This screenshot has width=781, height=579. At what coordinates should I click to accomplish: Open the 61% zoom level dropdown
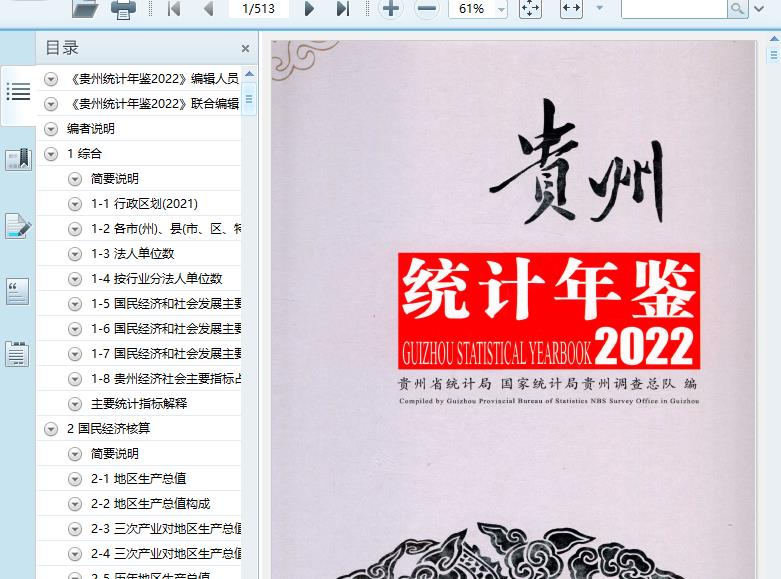[x=501, y=9]
